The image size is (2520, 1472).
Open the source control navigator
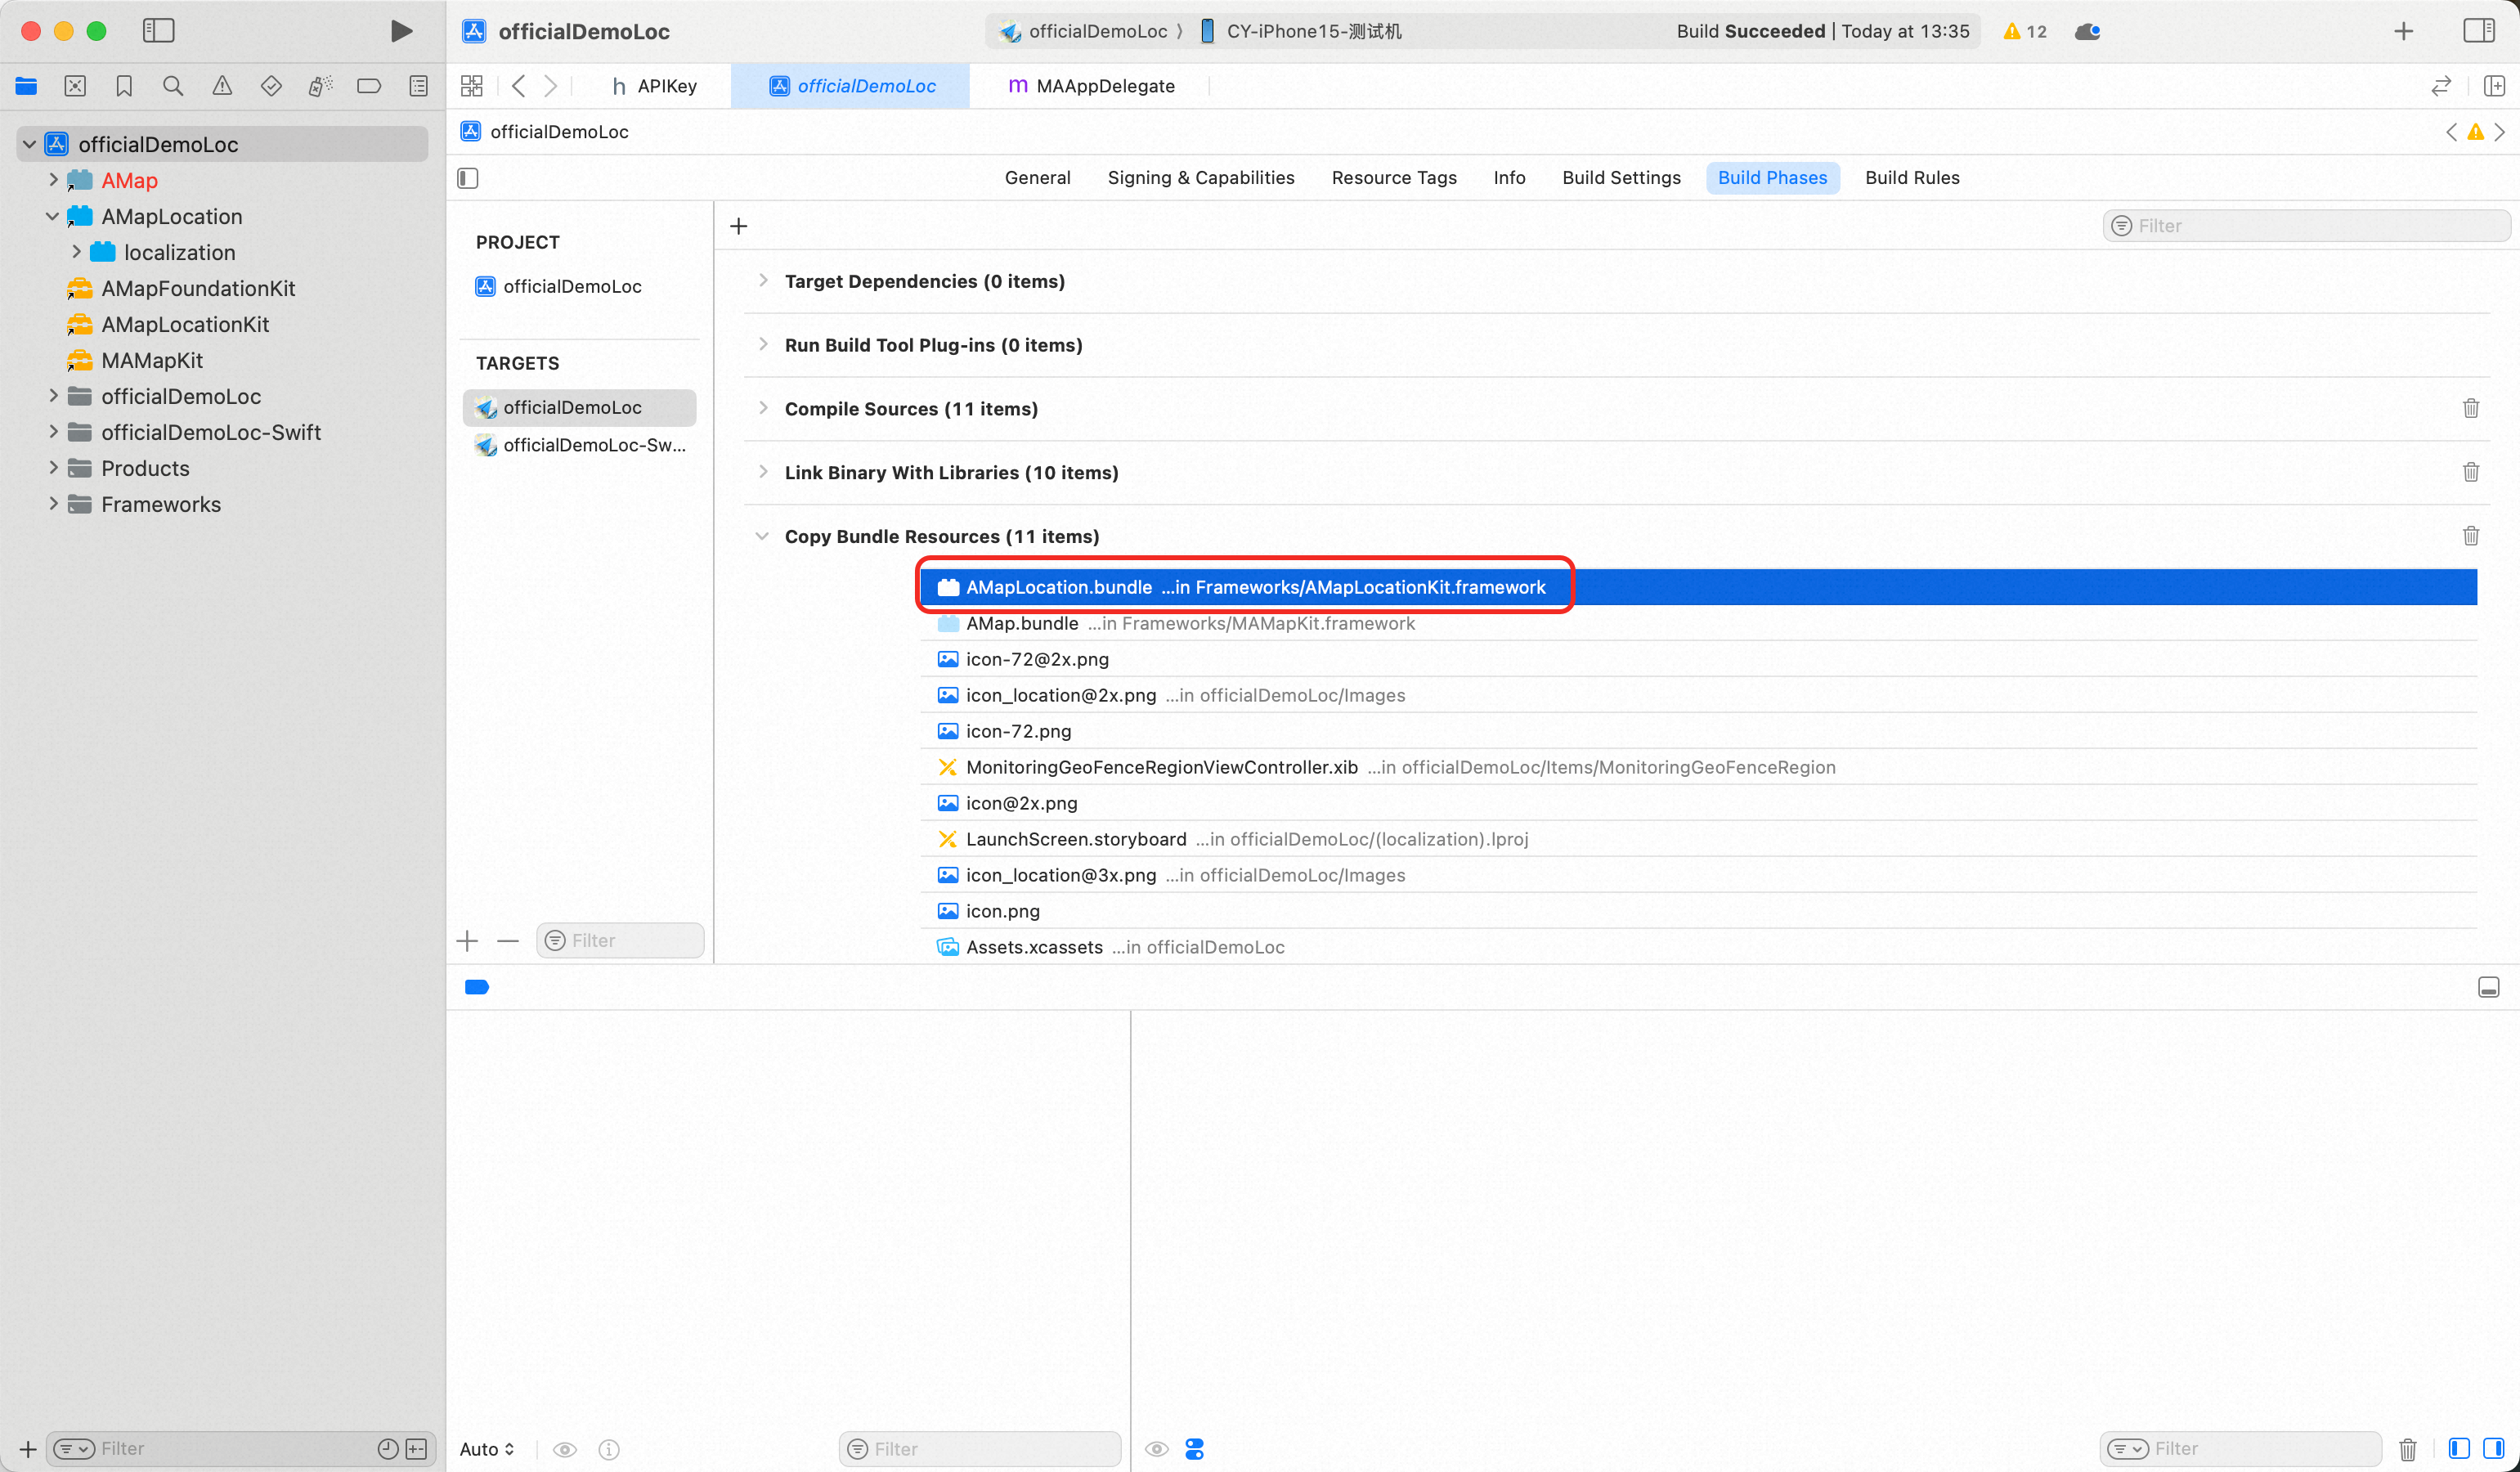75,86
